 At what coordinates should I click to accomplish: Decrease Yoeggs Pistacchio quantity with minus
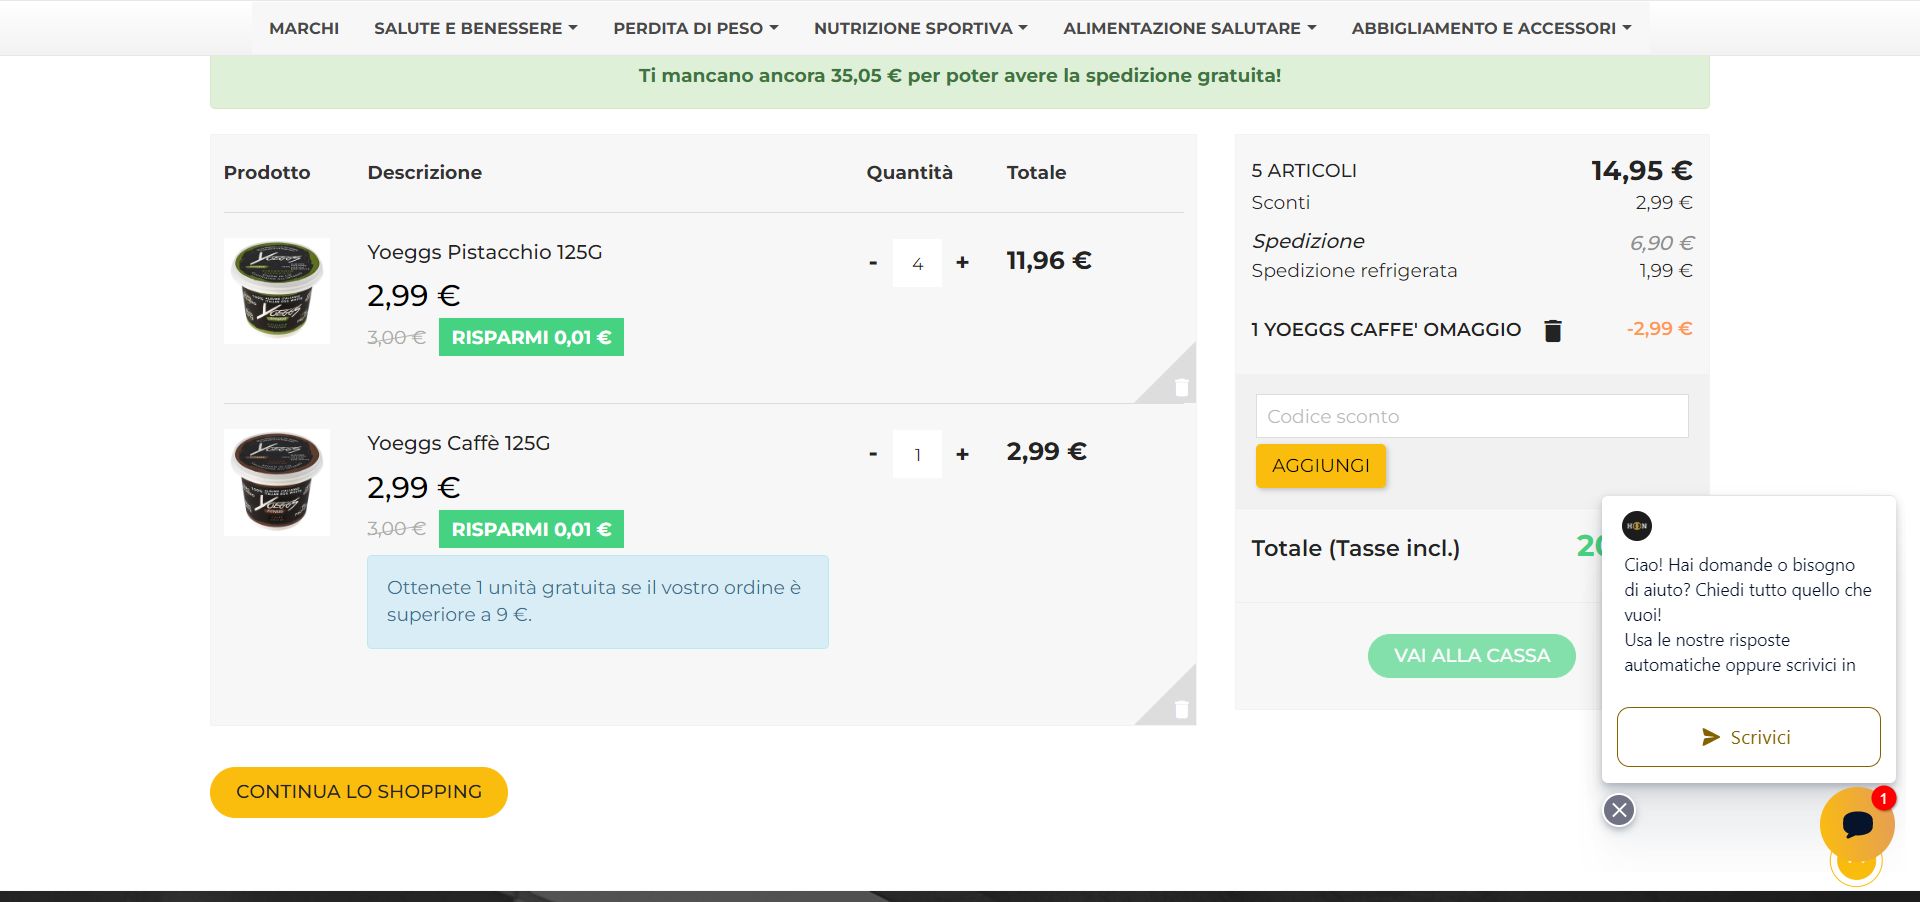pyautogui.click(x=873, y=263)
